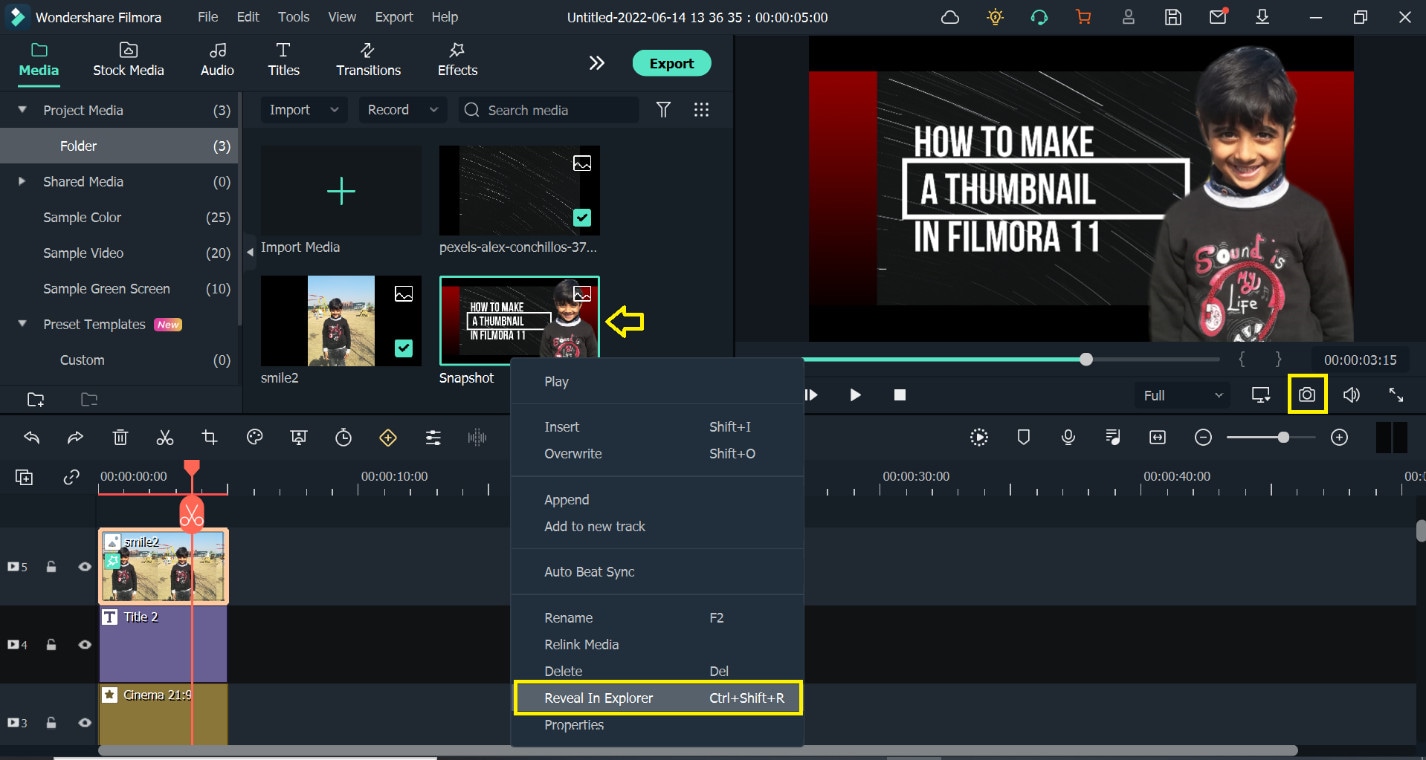Zoom in timeline with plus icon
Screen dimensions: 1426x760
pos(1340,437)
